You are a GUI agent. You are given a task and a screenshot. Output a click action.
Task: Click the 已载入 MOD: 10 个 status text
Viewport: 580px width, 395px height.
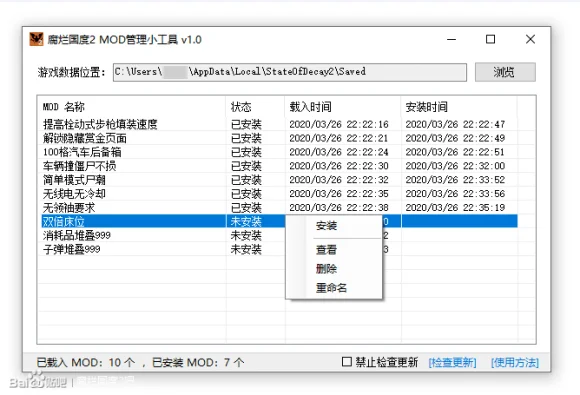[x=86, y=362]
